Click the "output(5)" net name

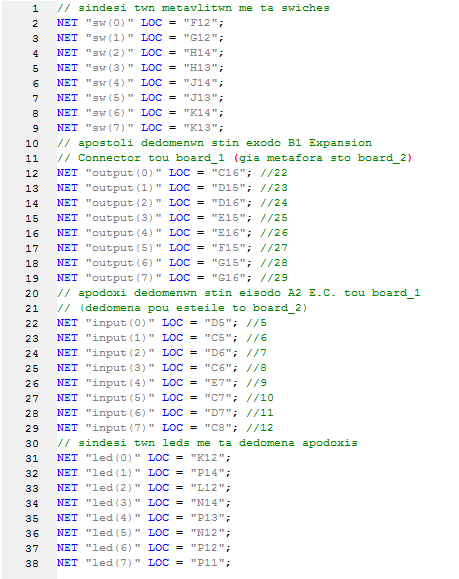coord(123,248)
